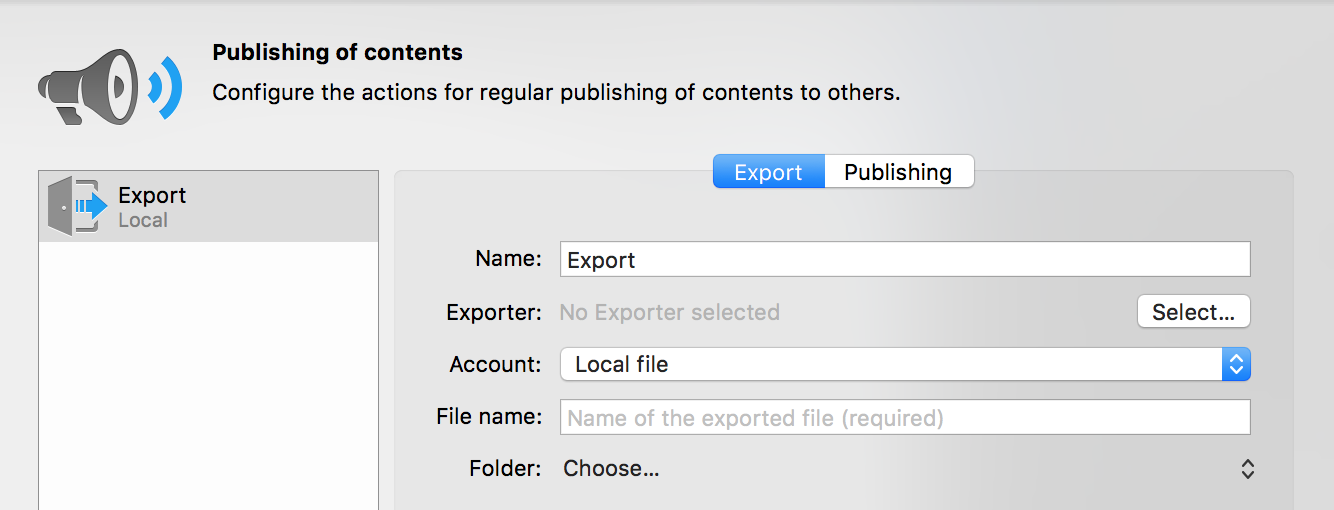Click the 'Publishing of contents' heading
The image size is (1334, 510).
[338, 52]
